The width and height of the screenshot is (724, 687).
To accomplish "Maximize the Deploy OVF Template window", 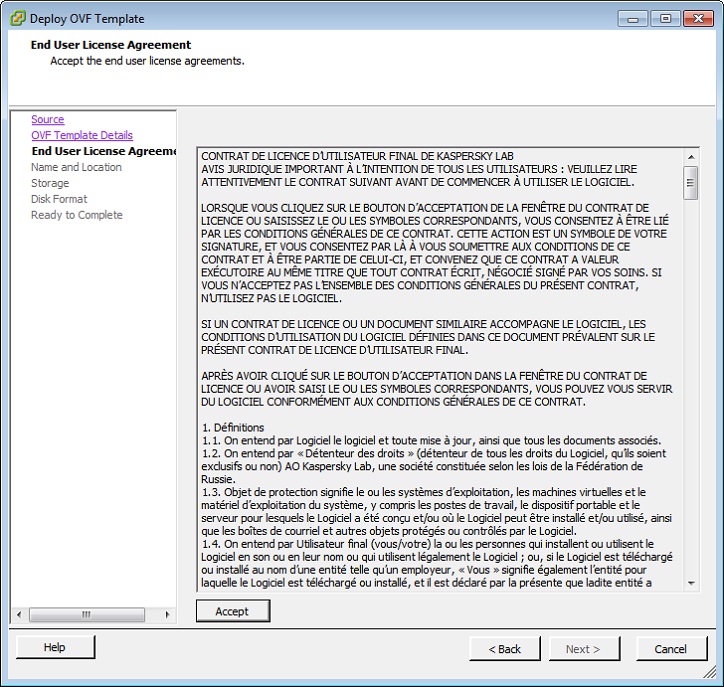I will click(x=665, y=19).
